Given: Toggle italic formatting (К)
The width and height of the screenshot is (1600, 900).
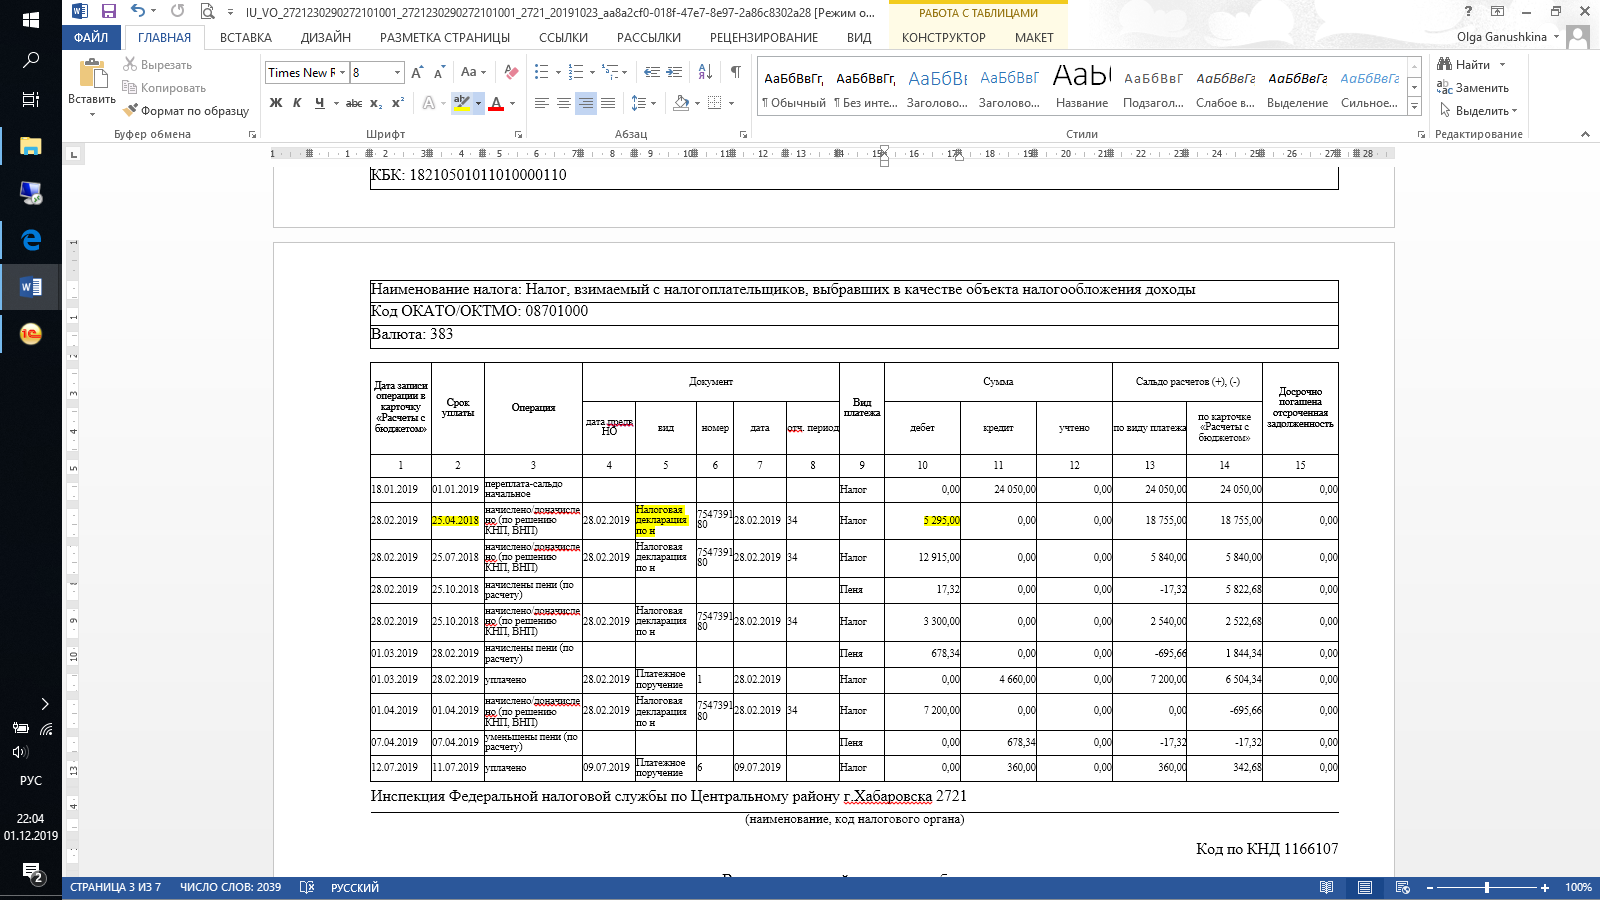Looking at the screenshot, I should (297, 103).
